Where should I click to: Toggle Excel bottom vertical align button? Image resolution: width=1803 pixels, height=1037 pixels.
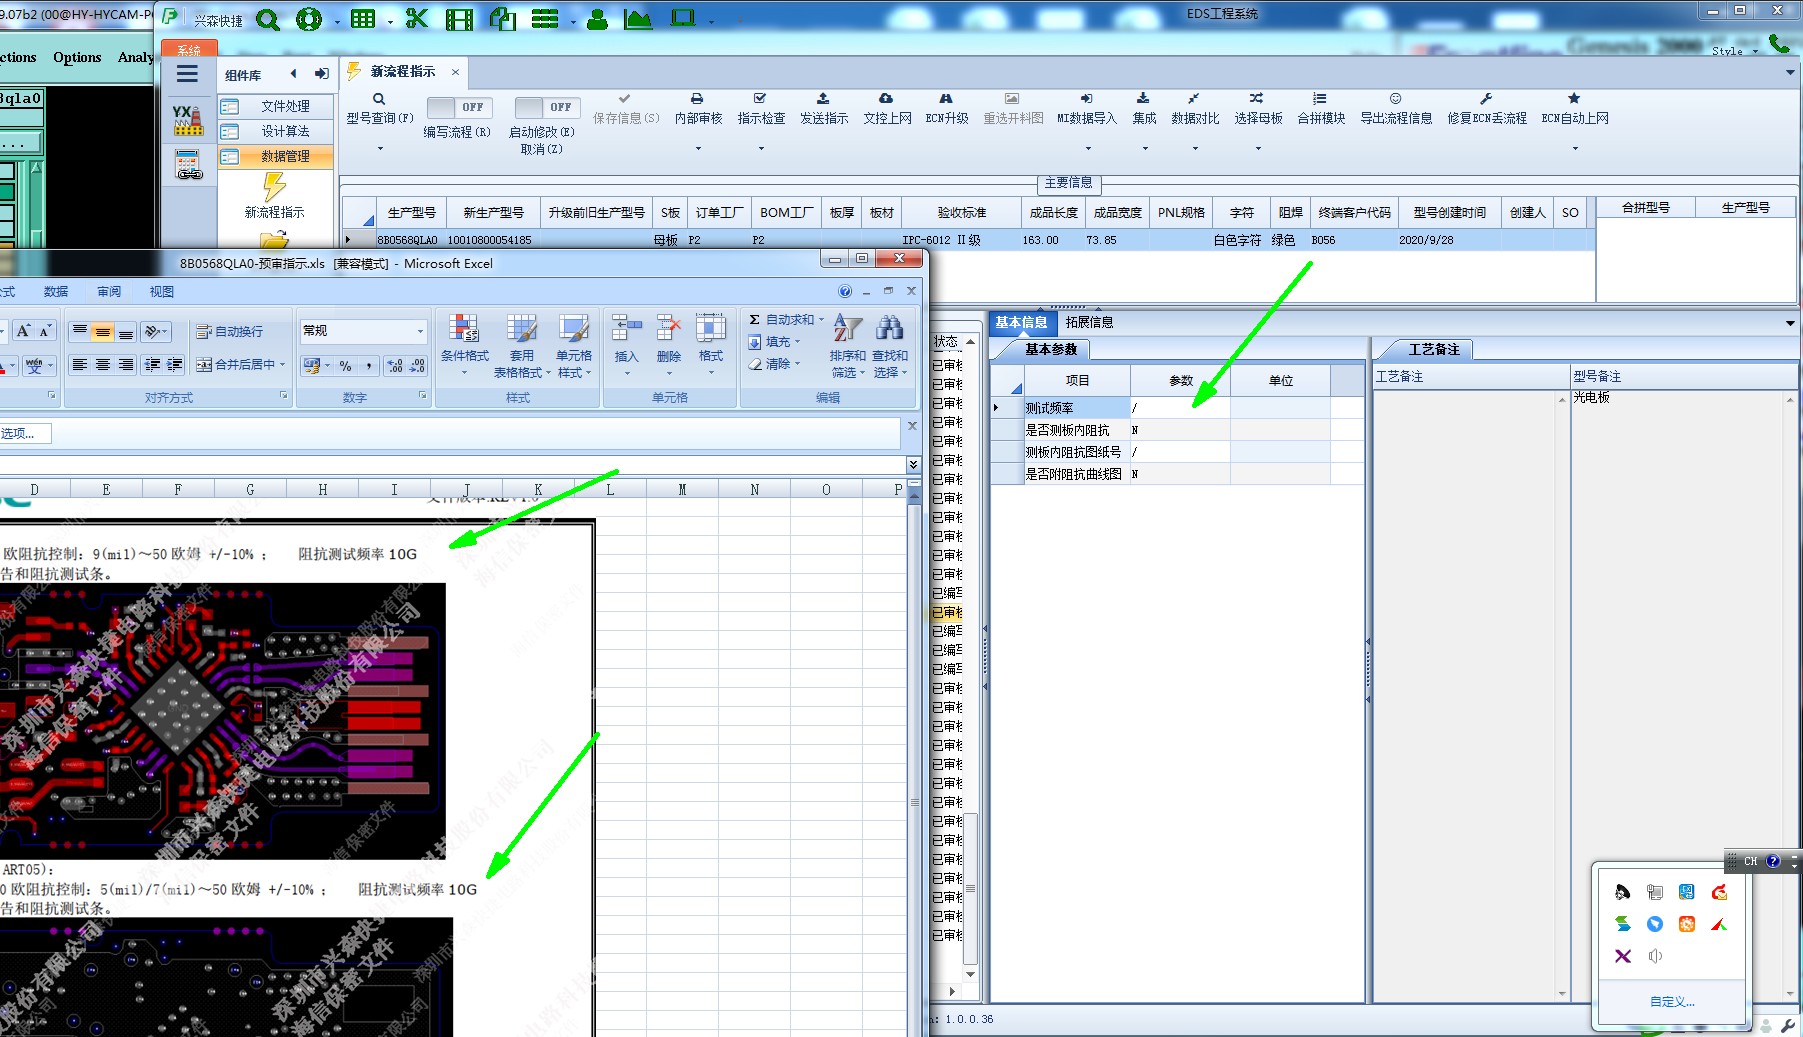point(125,331)
